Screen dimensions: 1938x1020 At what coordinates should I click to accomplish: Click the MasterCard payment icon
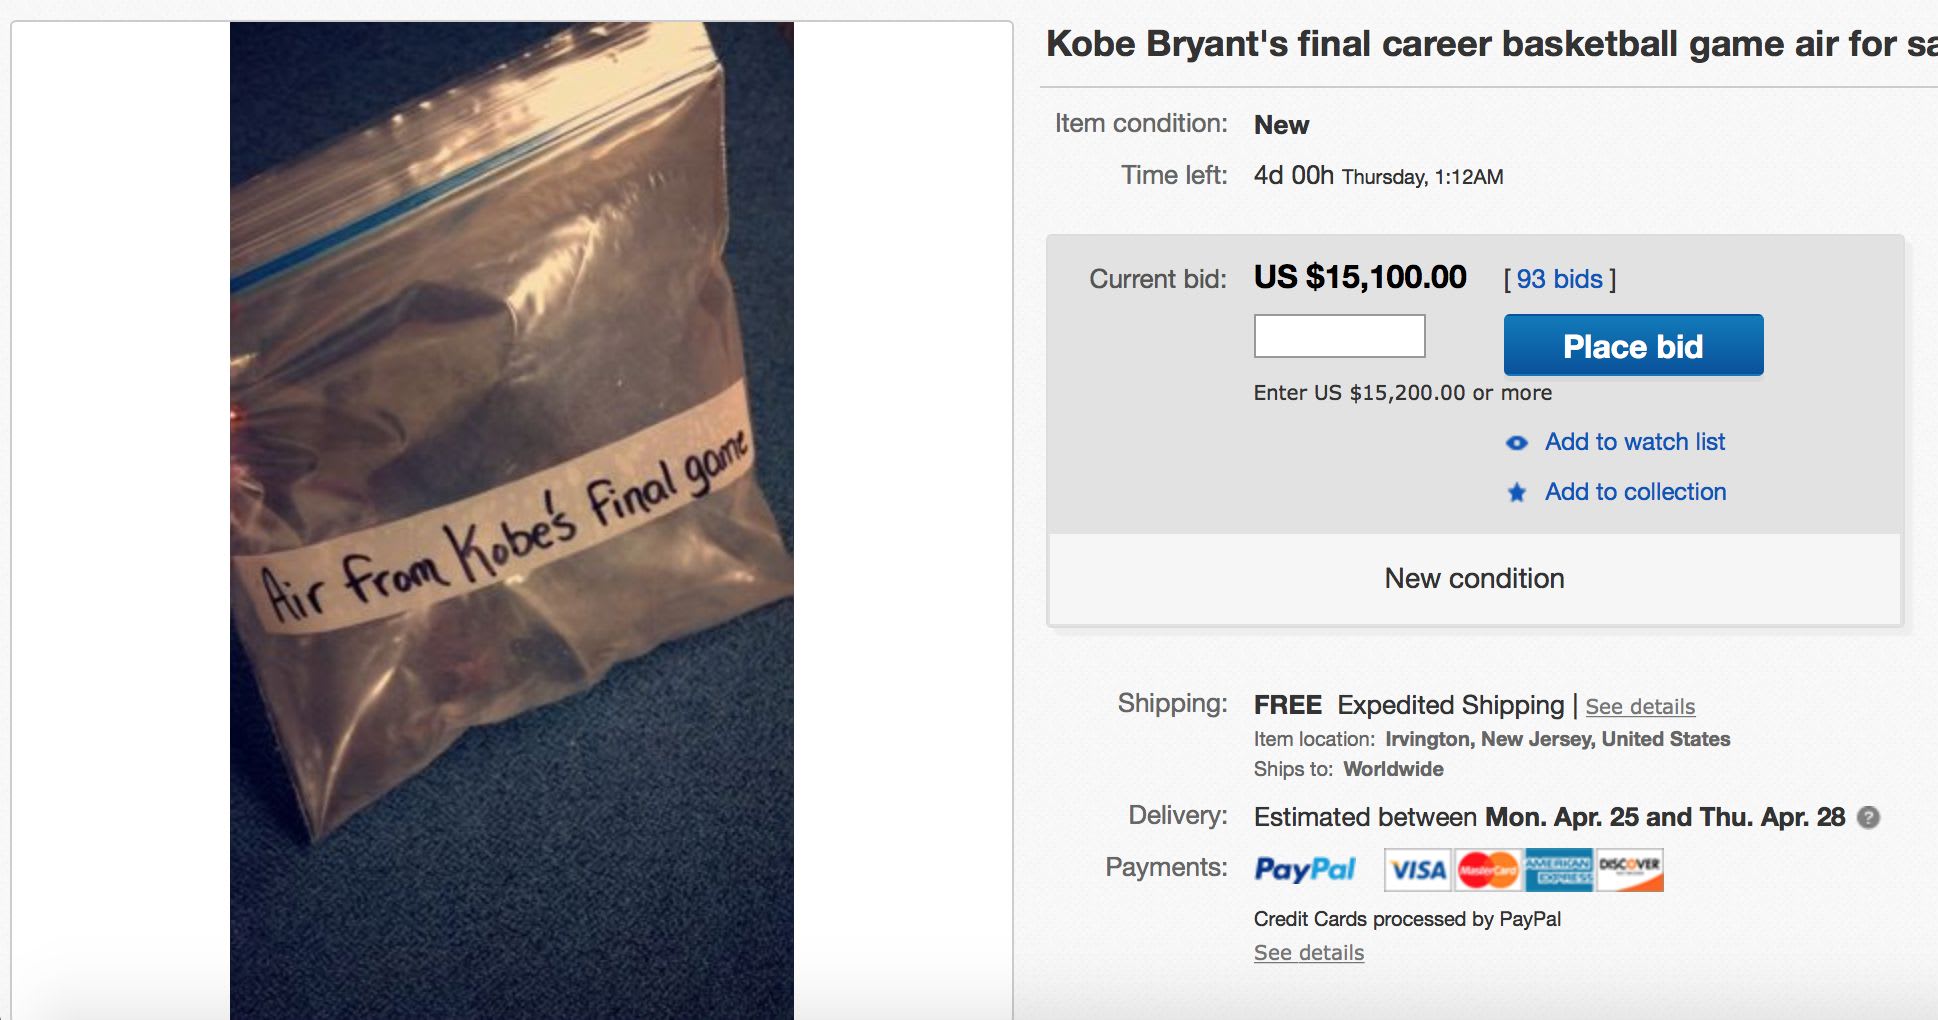(x=1490, y=869)
